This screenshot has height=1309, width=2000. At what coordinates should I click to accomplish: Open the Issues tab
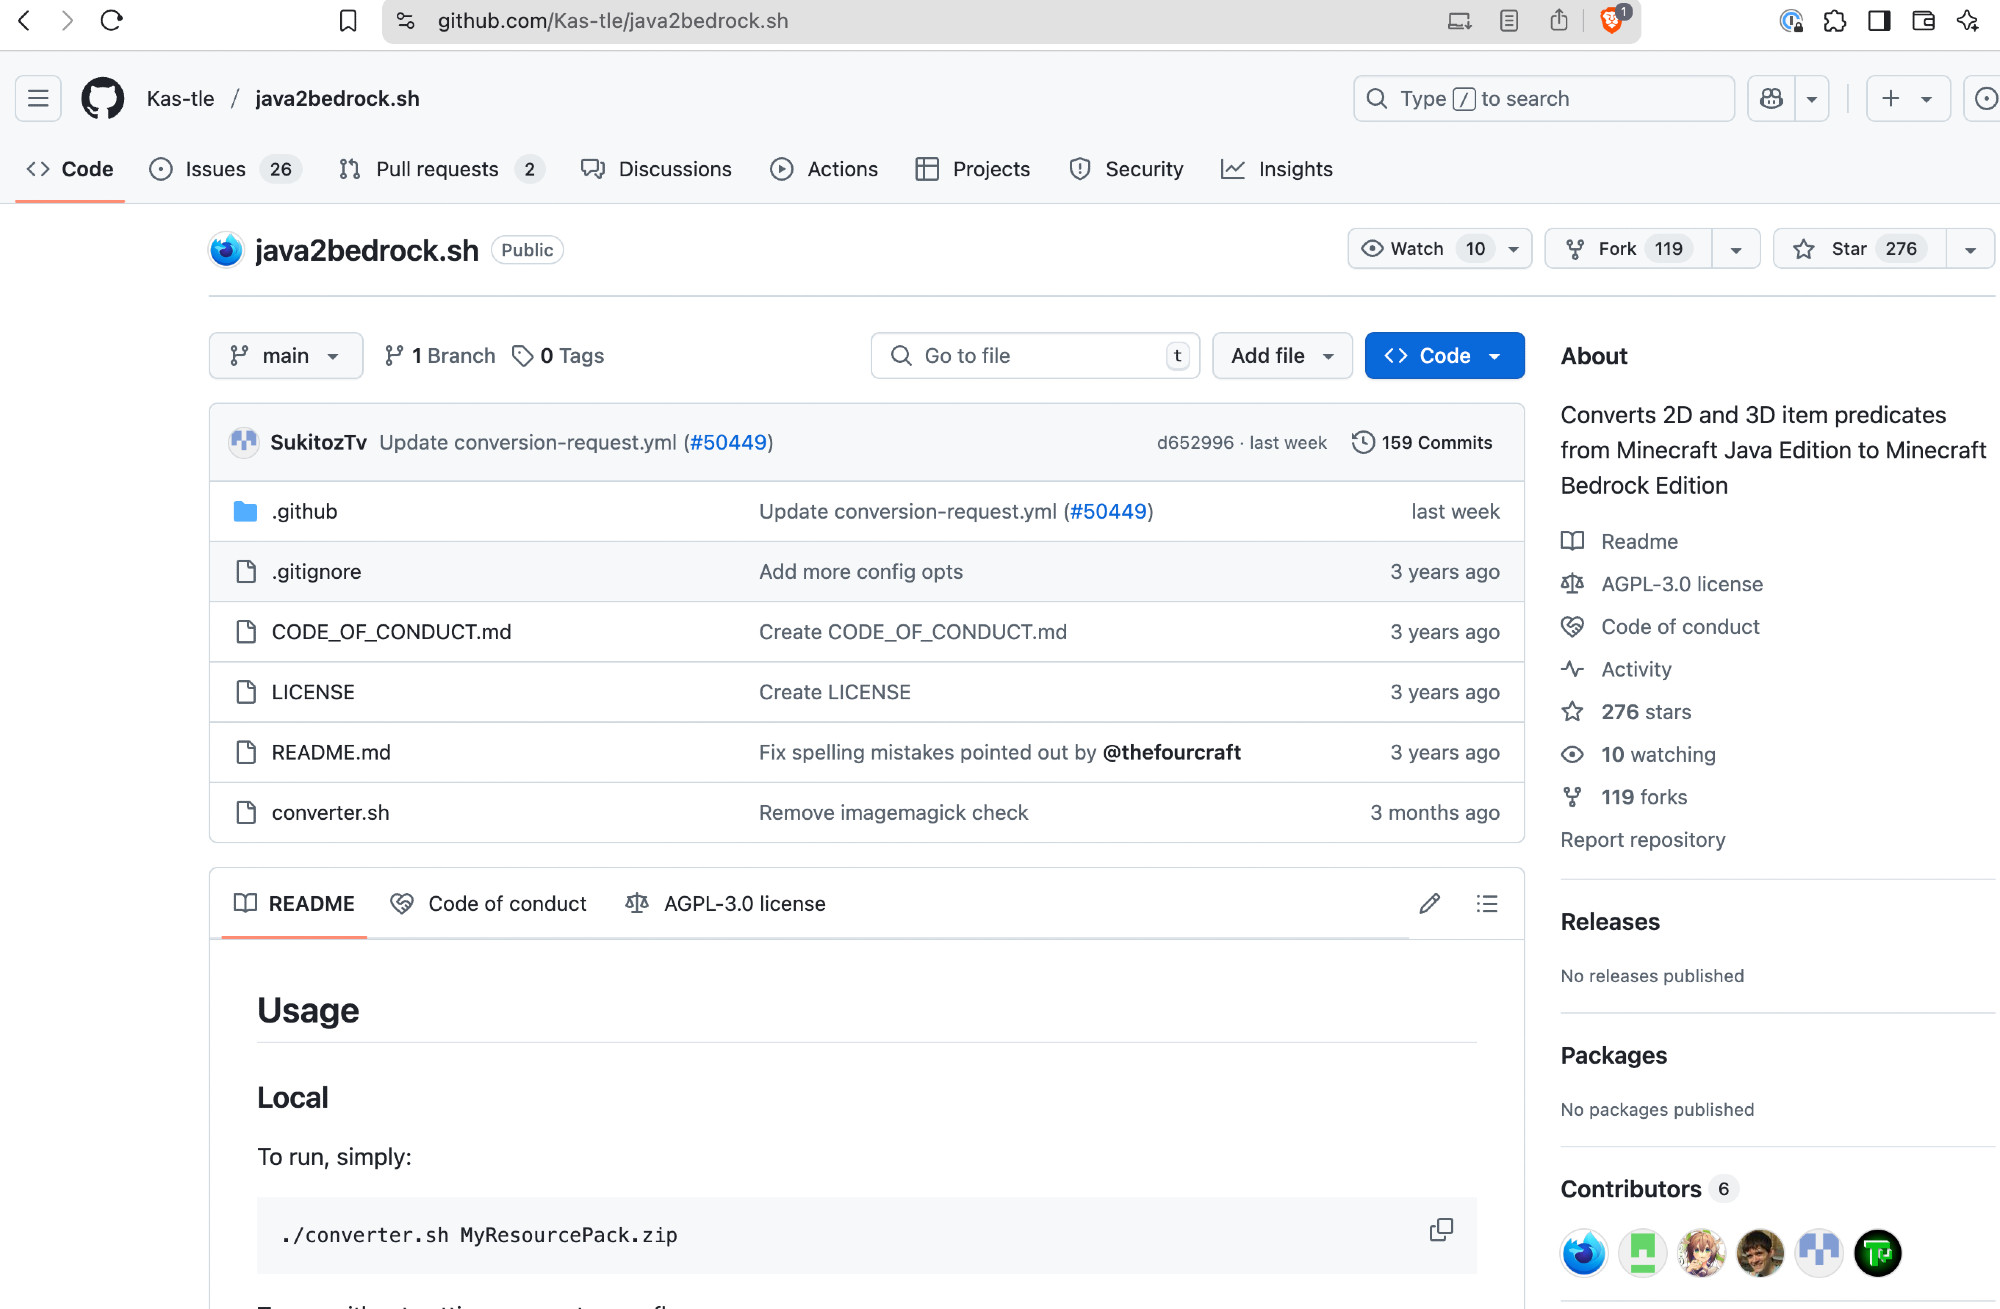[224, 169]
